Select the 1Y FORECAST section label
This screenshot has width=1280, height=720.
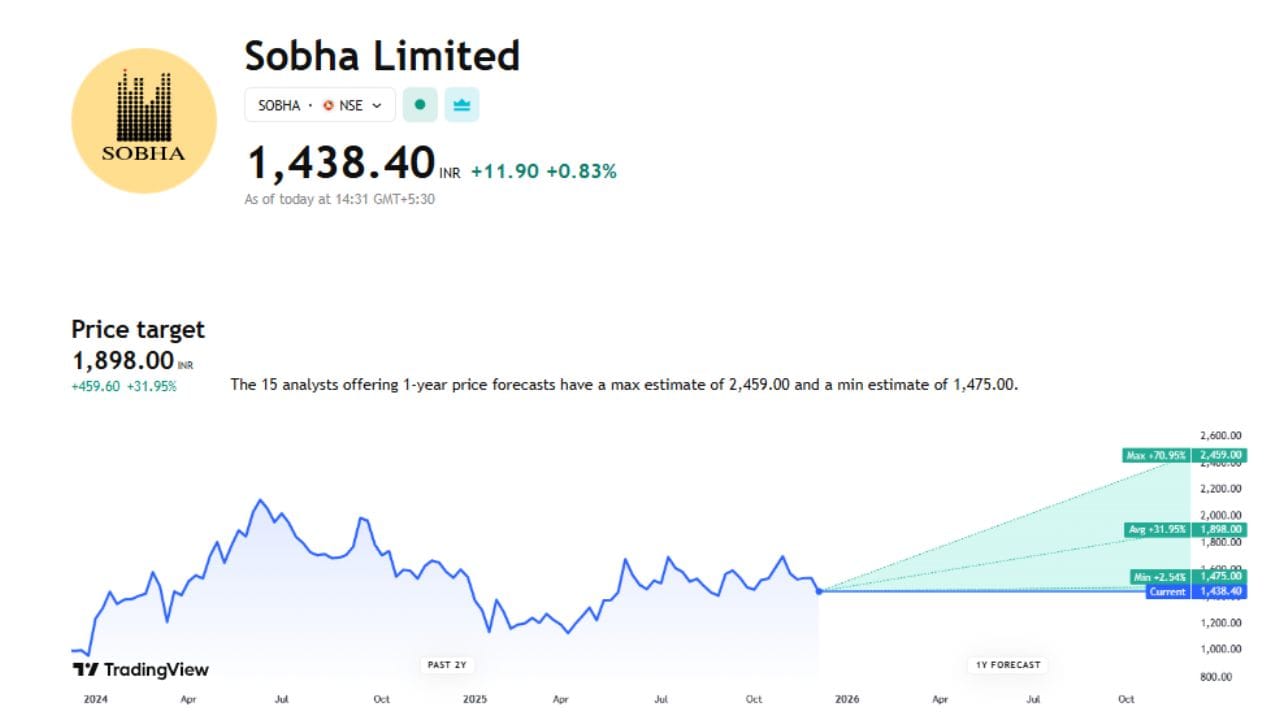coord(1006,664)
